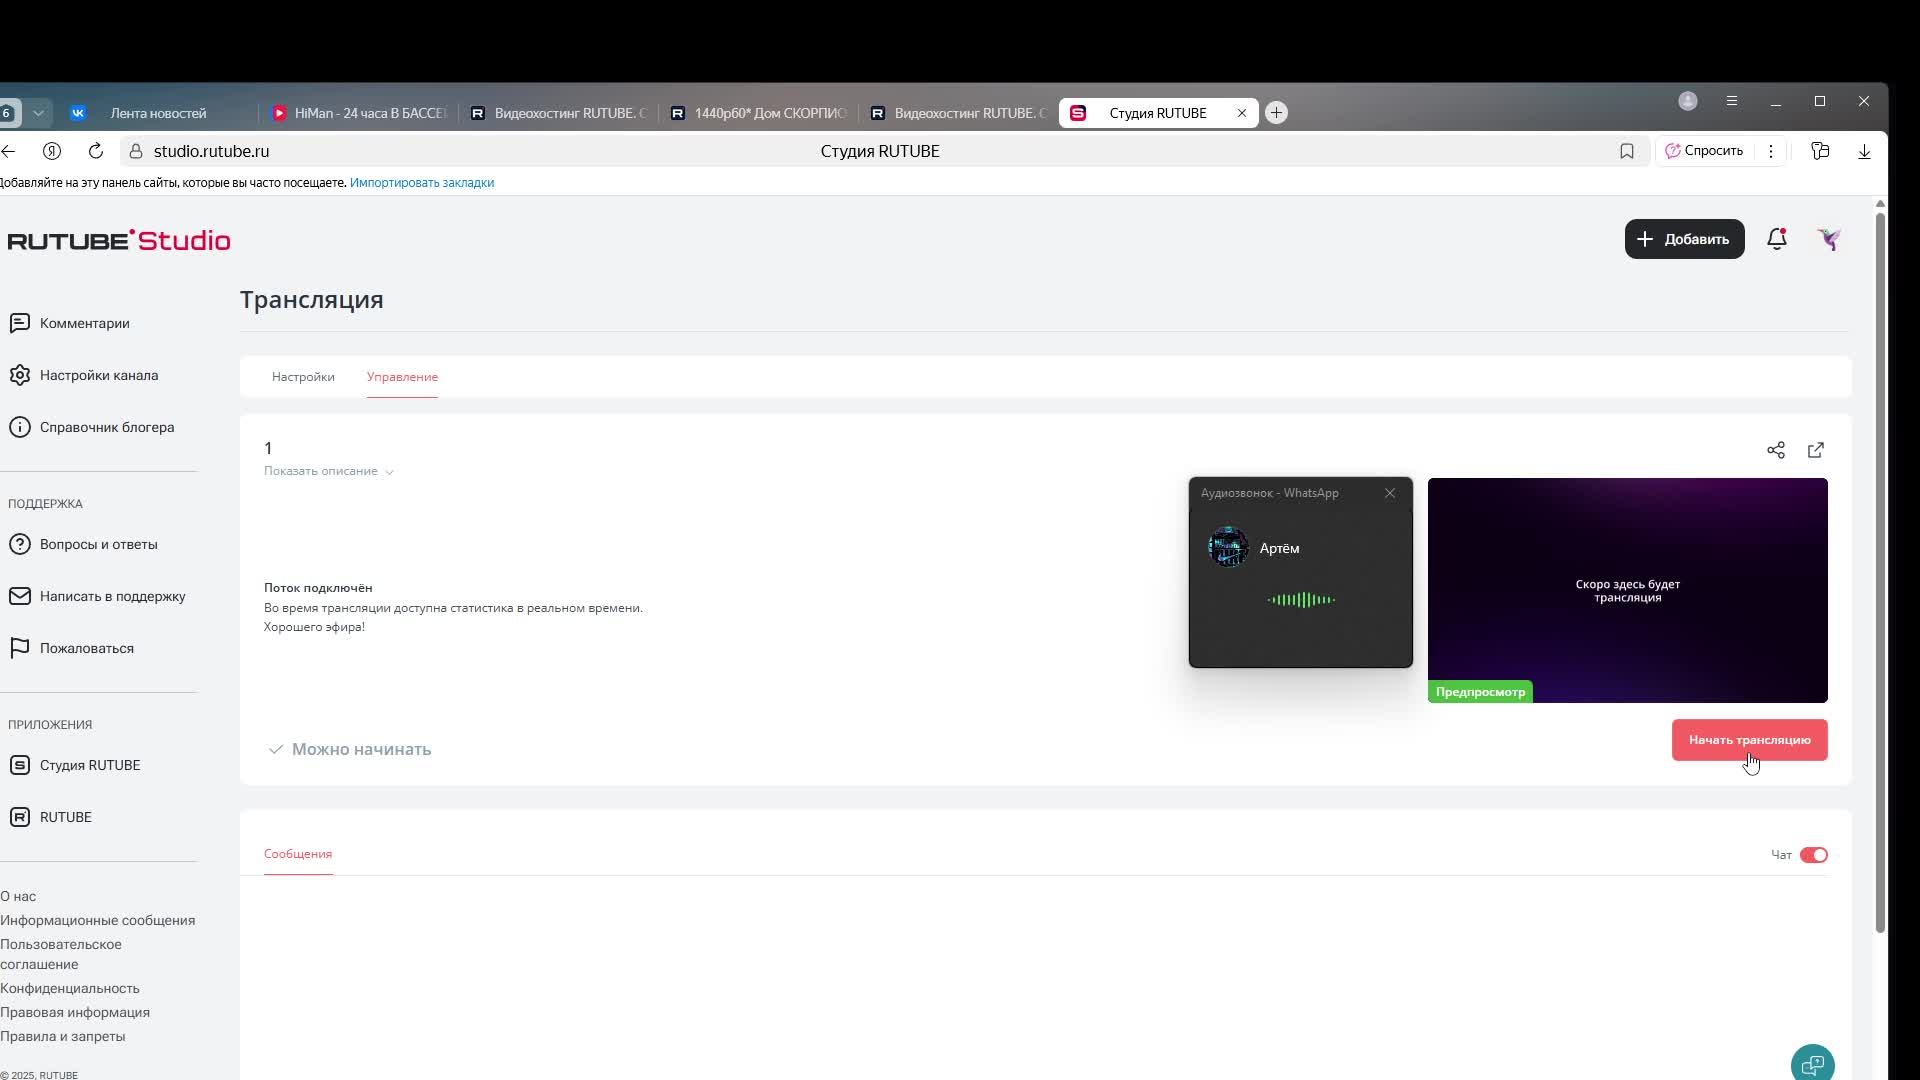Click the Поток подключён text

(x=318, y=588)
